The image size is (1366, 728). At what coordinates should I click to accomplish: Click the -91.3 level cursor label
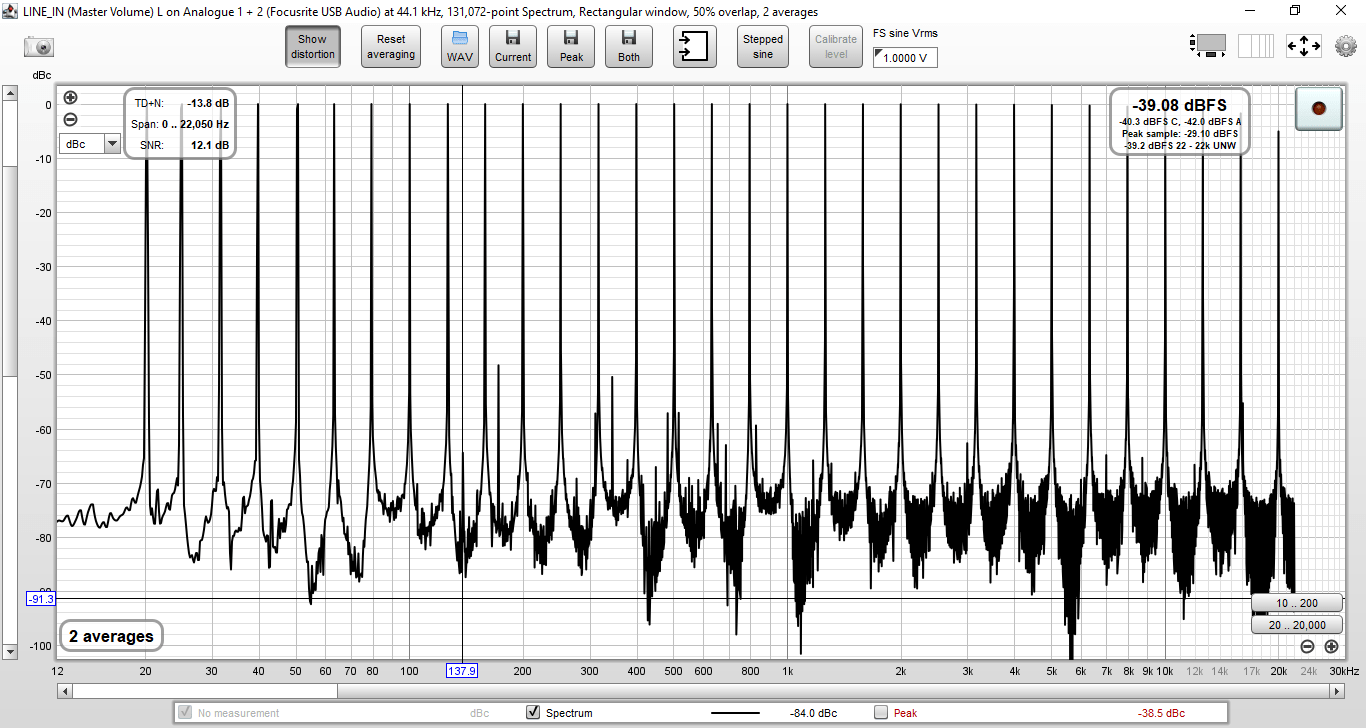pyautogui.click(x=42, y=598)
